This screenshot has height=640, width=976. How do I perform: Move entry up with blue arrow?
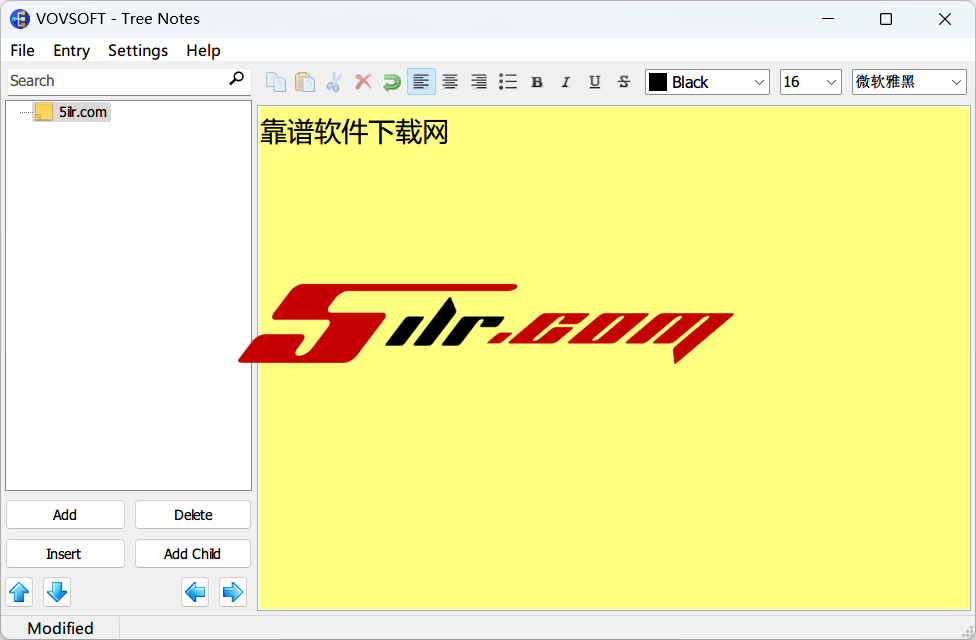tap(20, 592)
